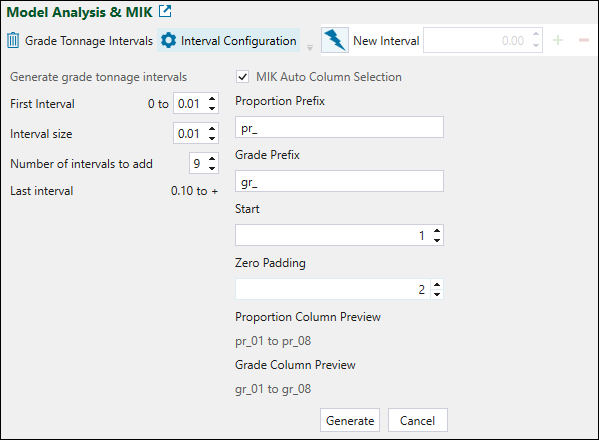The image size is (599, 440).
Task: Click the gear icon for Interval Configuration
Action: [x=168, y=40]
